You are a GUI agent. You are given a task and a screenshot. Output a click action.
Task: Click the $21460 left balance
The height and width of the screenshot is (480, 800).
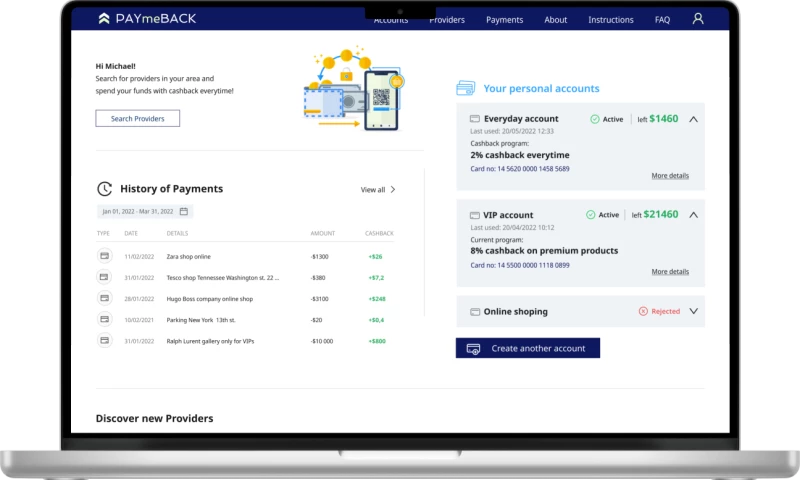661,214
